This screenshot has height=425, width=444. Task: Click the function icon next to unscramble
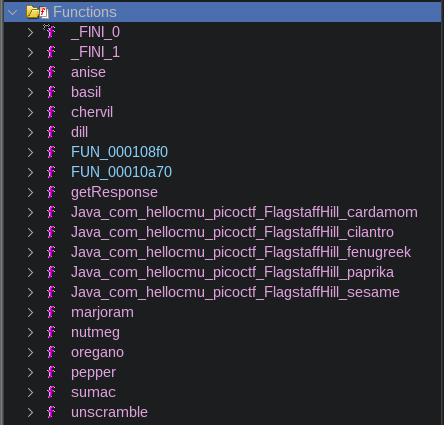51,412
